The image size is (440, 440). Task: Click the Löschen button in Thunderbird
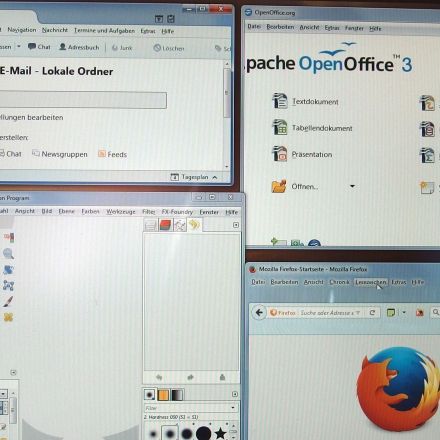169,48
